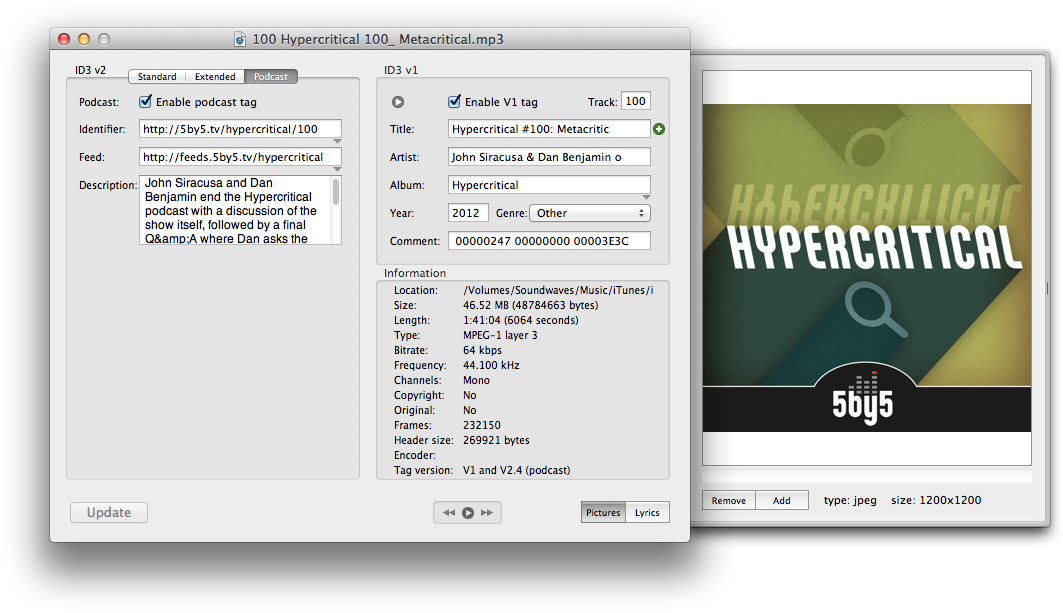Click the MP3 document icon in title bar
The height and width of the screenshot is (613, 1063).
point(240,39)
